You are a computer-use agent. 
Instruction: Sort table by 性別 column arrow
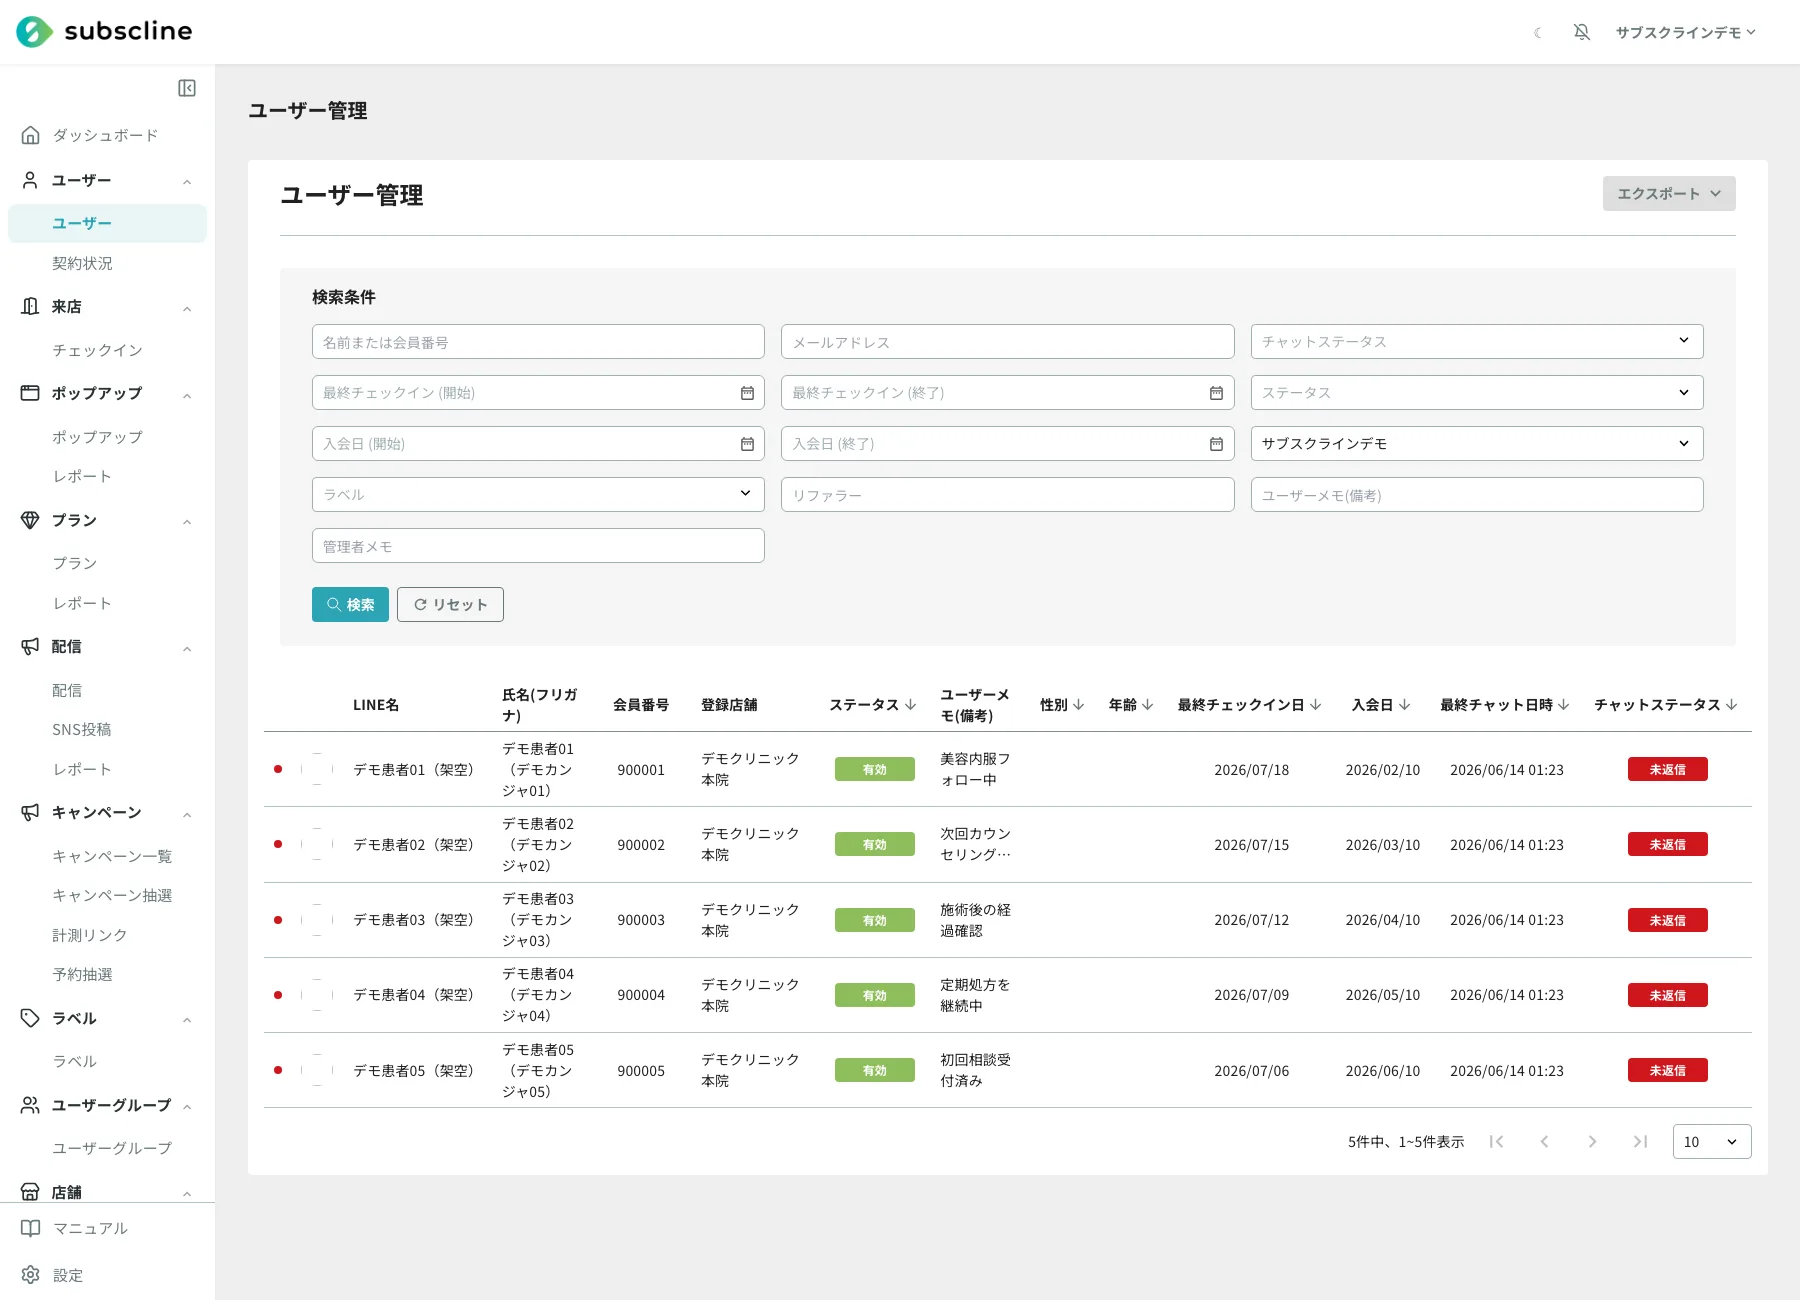tap(1078, 705)
